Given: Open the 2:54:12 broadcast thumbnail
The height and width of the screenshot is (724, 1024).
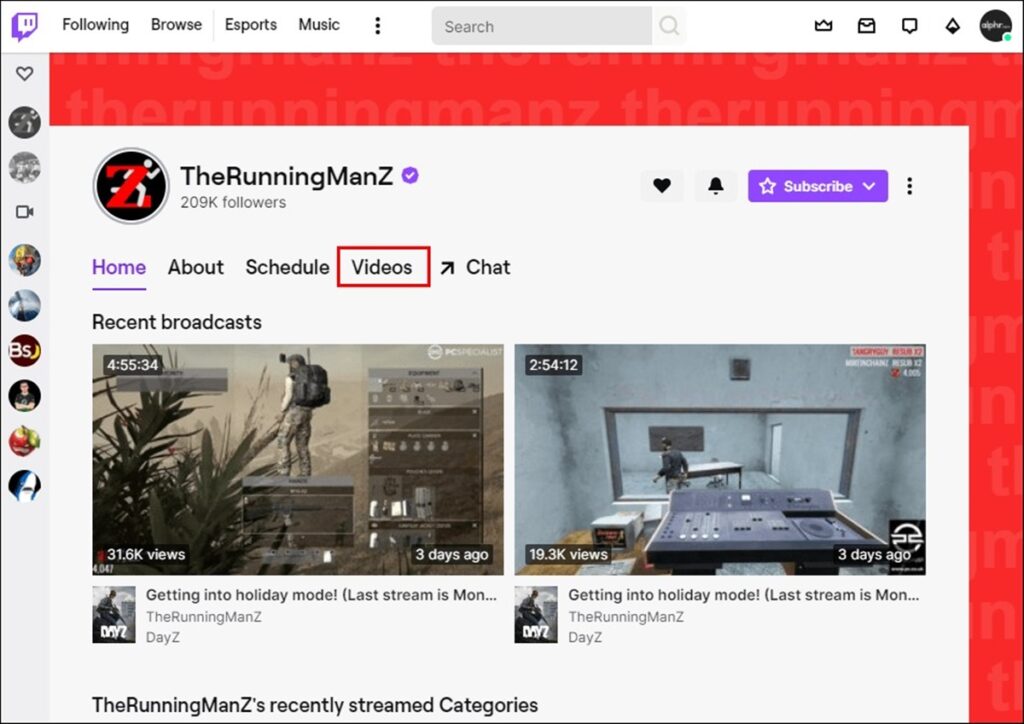Looking at the screenshot, I should [720, 460].
